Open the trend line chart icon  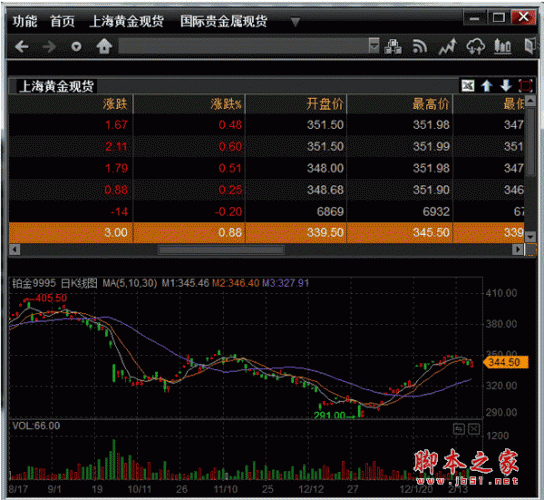point(448,46)
